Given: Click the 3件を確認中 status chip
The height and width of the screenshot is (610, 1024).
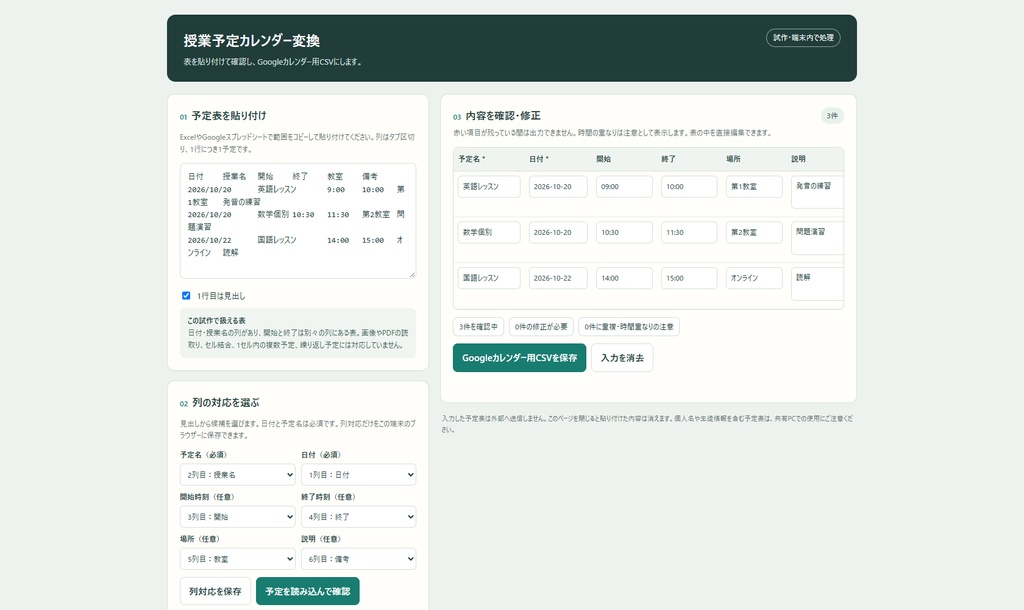Looking at the screenshot, I should click(x=478, y=327).
